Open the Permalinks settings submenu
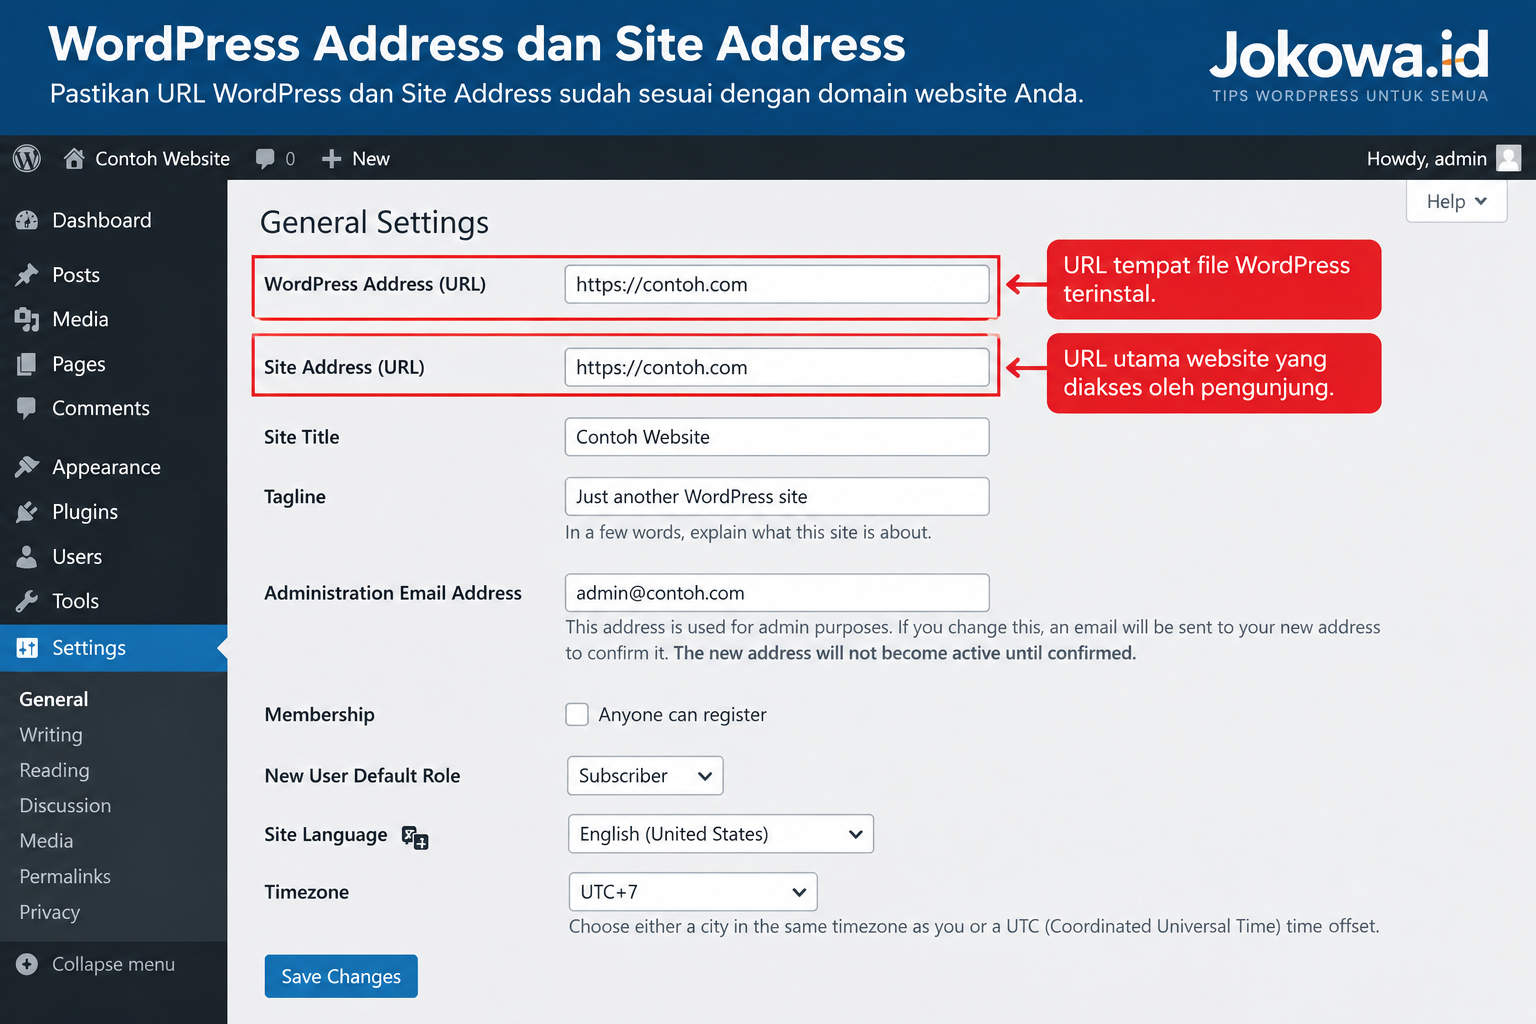The height and width of the screenshot is (1024, 1536). coord(65,877)
